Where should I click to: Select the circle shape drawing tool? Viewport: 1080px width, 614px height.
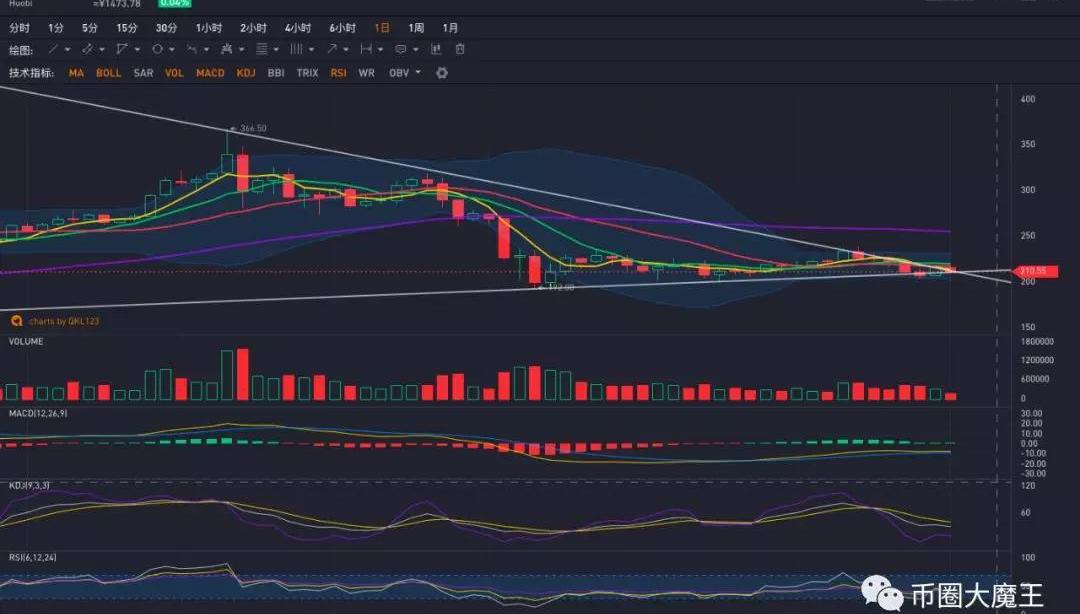point(157,49)
